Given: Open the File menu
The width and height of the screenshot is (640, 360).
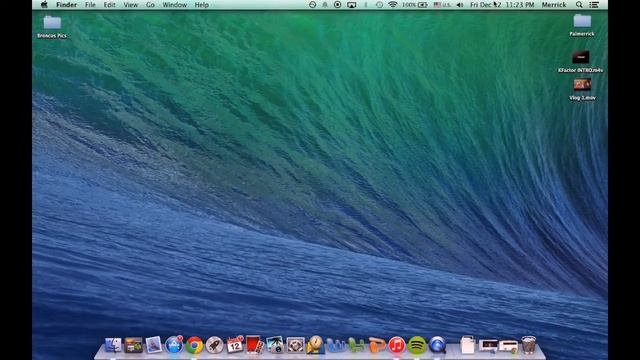Looking at the screenshot, I should [x=90, y=5].
